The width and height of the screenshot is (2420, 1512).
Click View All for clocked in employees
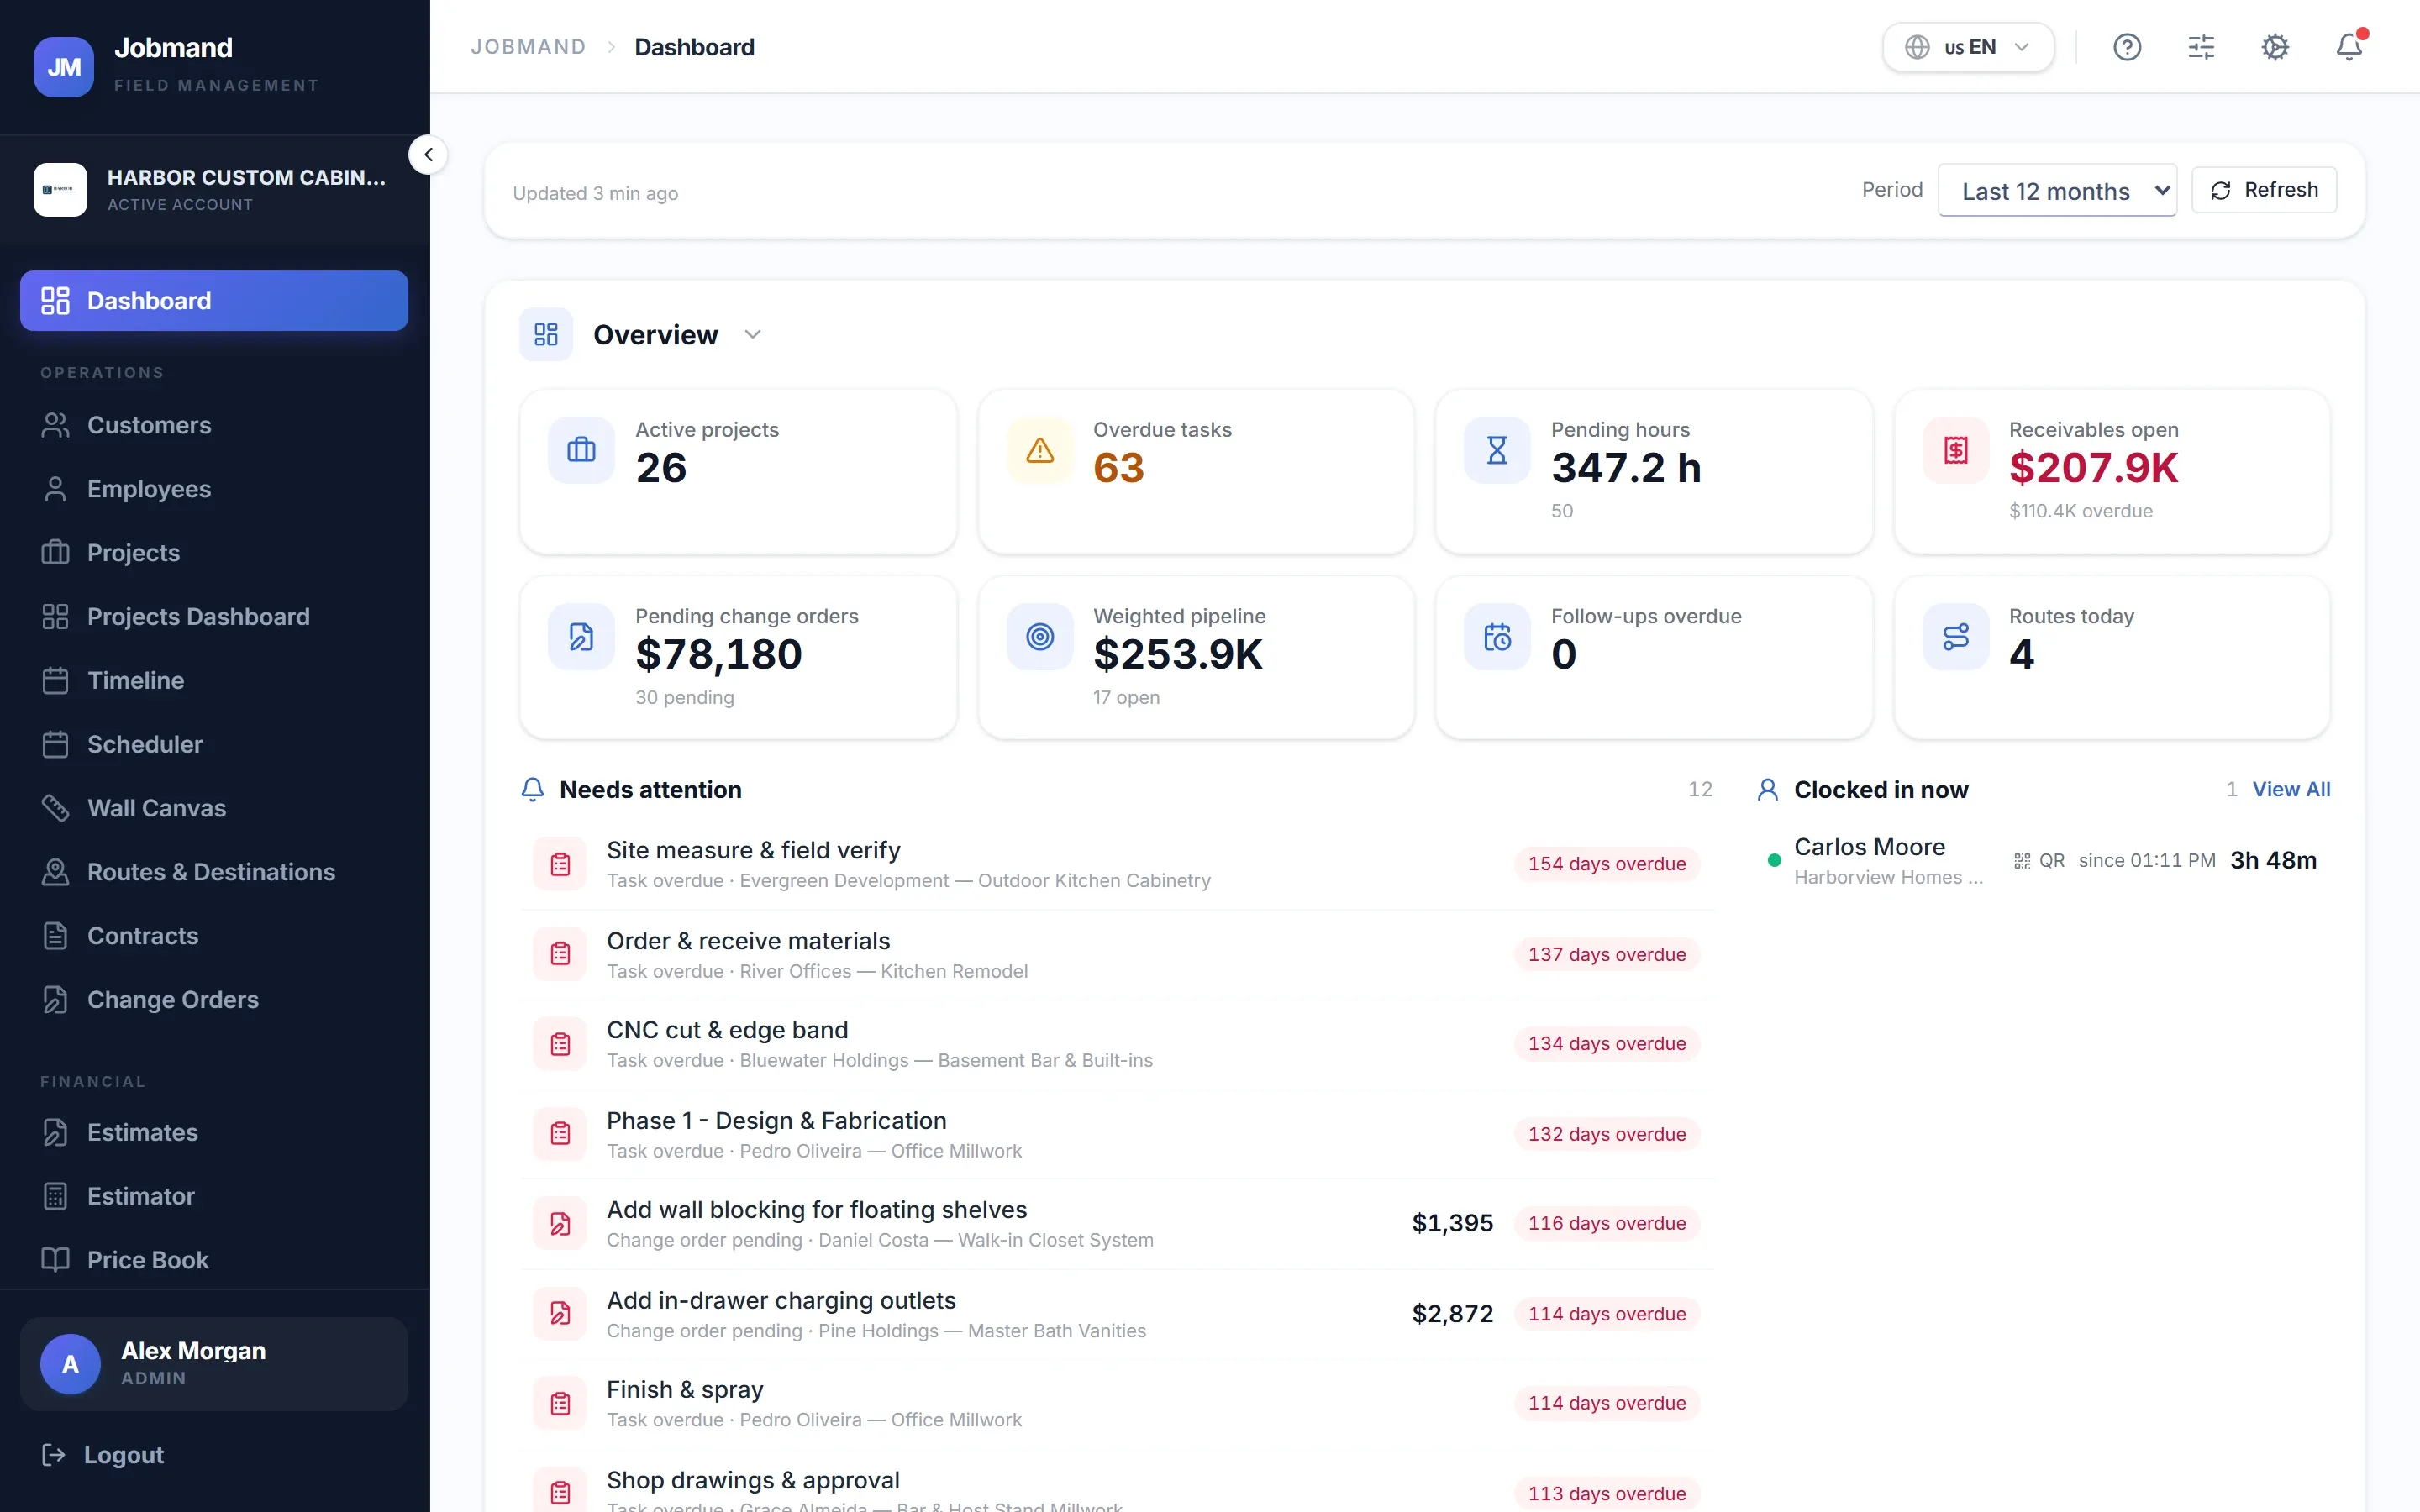(x=2291, y=790)
